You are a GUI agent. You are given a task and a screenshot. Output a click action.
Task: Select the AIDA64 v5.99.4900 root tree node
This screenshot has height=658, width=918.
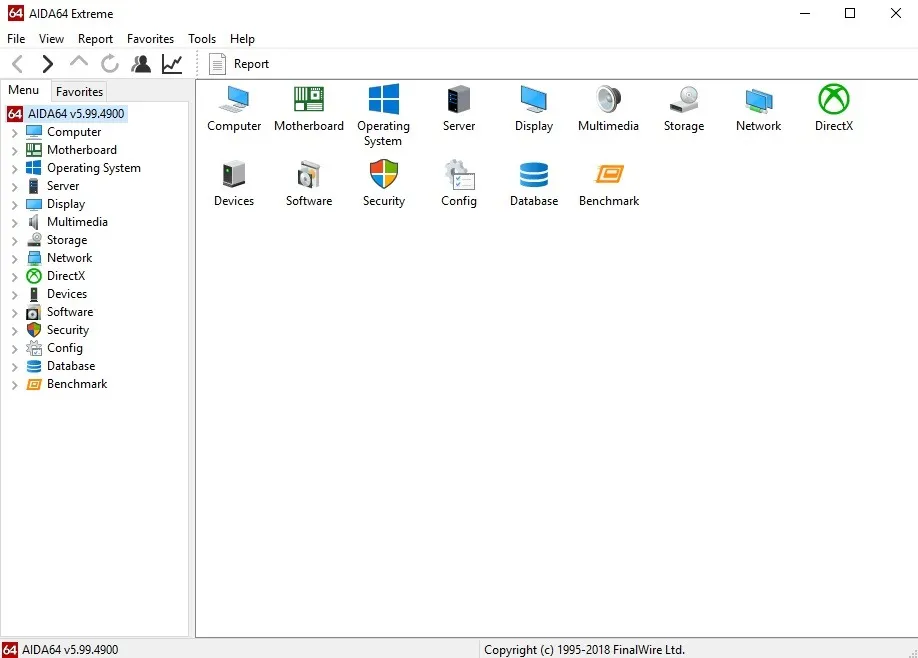[x=76, y=114]
